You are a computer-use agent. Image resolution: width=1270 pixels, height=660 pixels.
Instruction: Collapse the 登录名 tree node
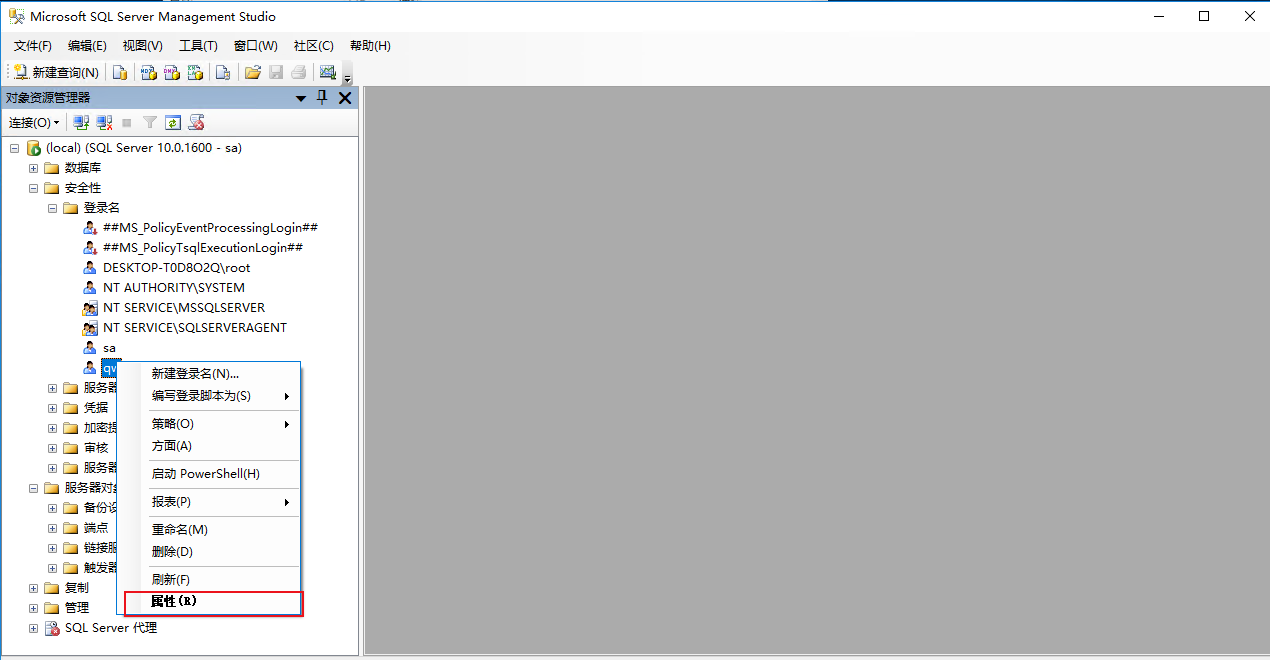coord(52,208)
